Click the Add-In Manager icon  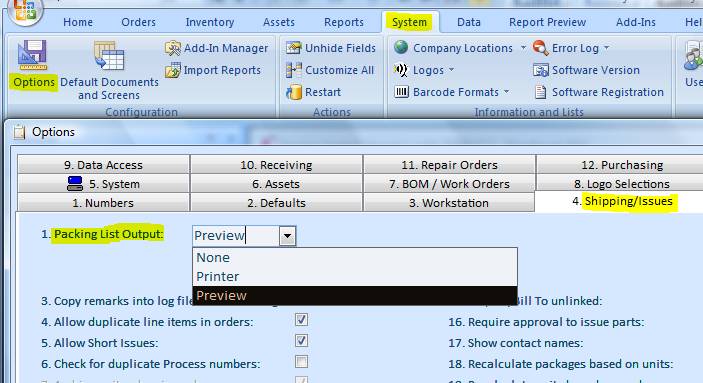[x=173, y=48]
